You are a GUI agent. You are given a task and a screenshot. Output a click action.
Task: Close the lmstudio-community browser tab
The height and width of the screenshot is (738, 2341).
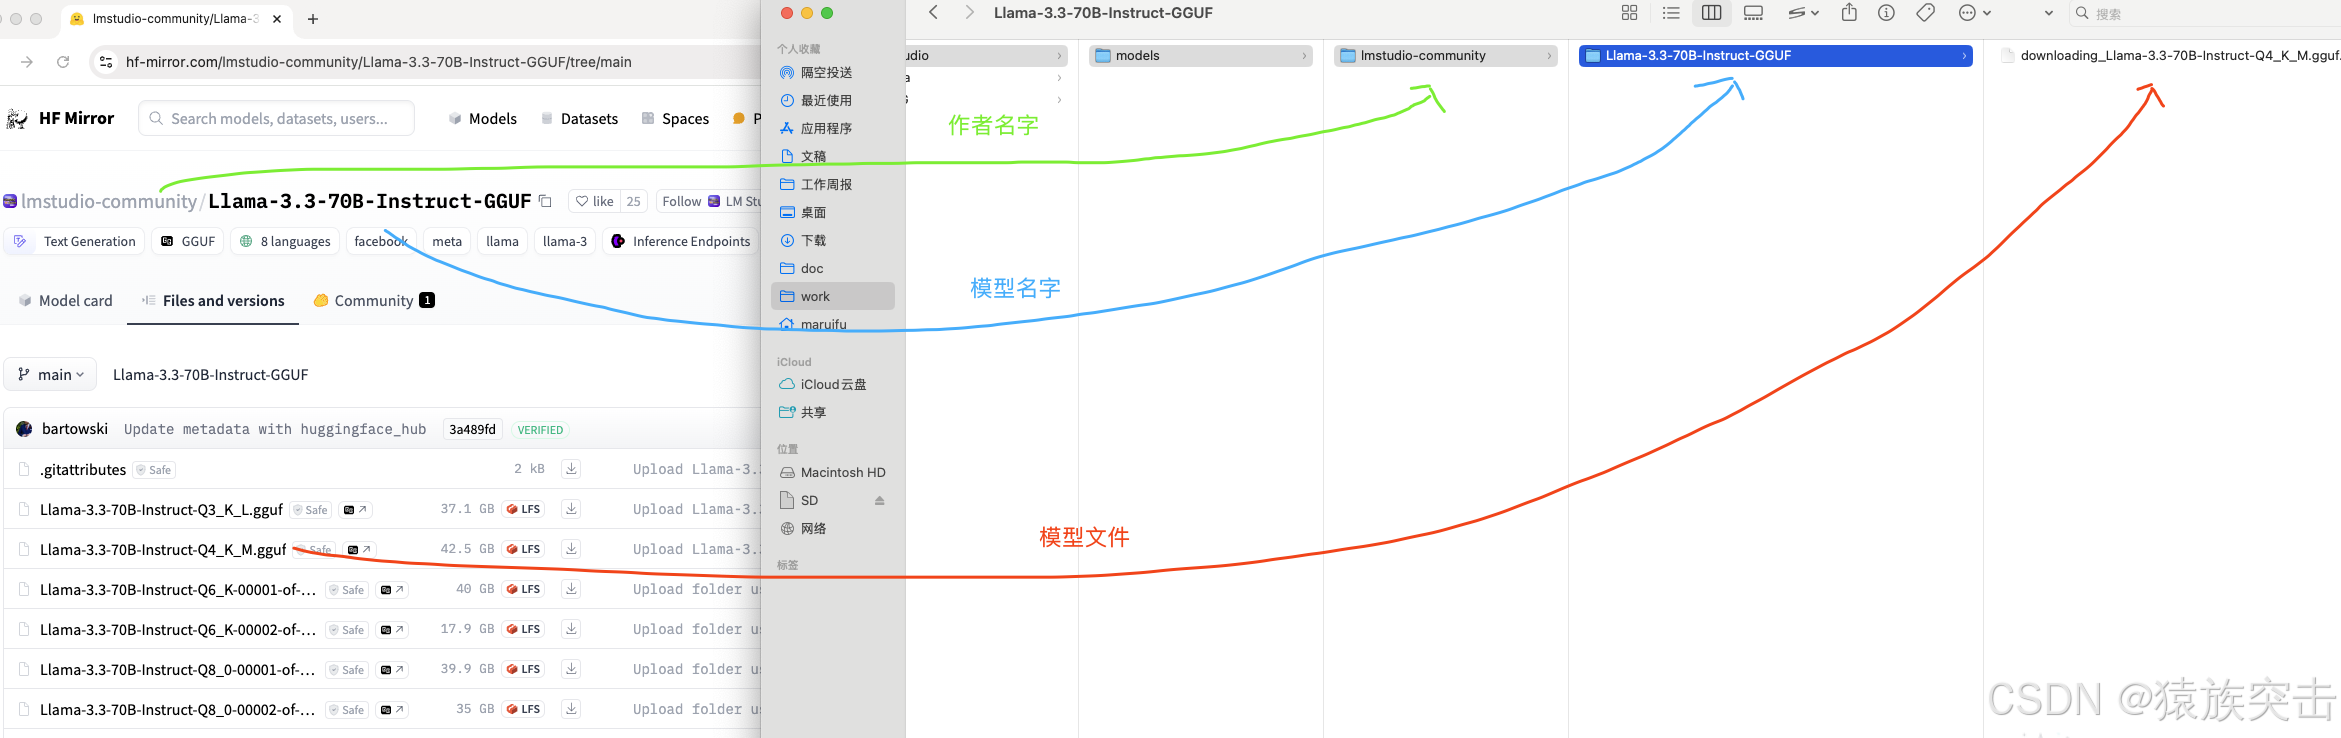[x=277, y=19]
